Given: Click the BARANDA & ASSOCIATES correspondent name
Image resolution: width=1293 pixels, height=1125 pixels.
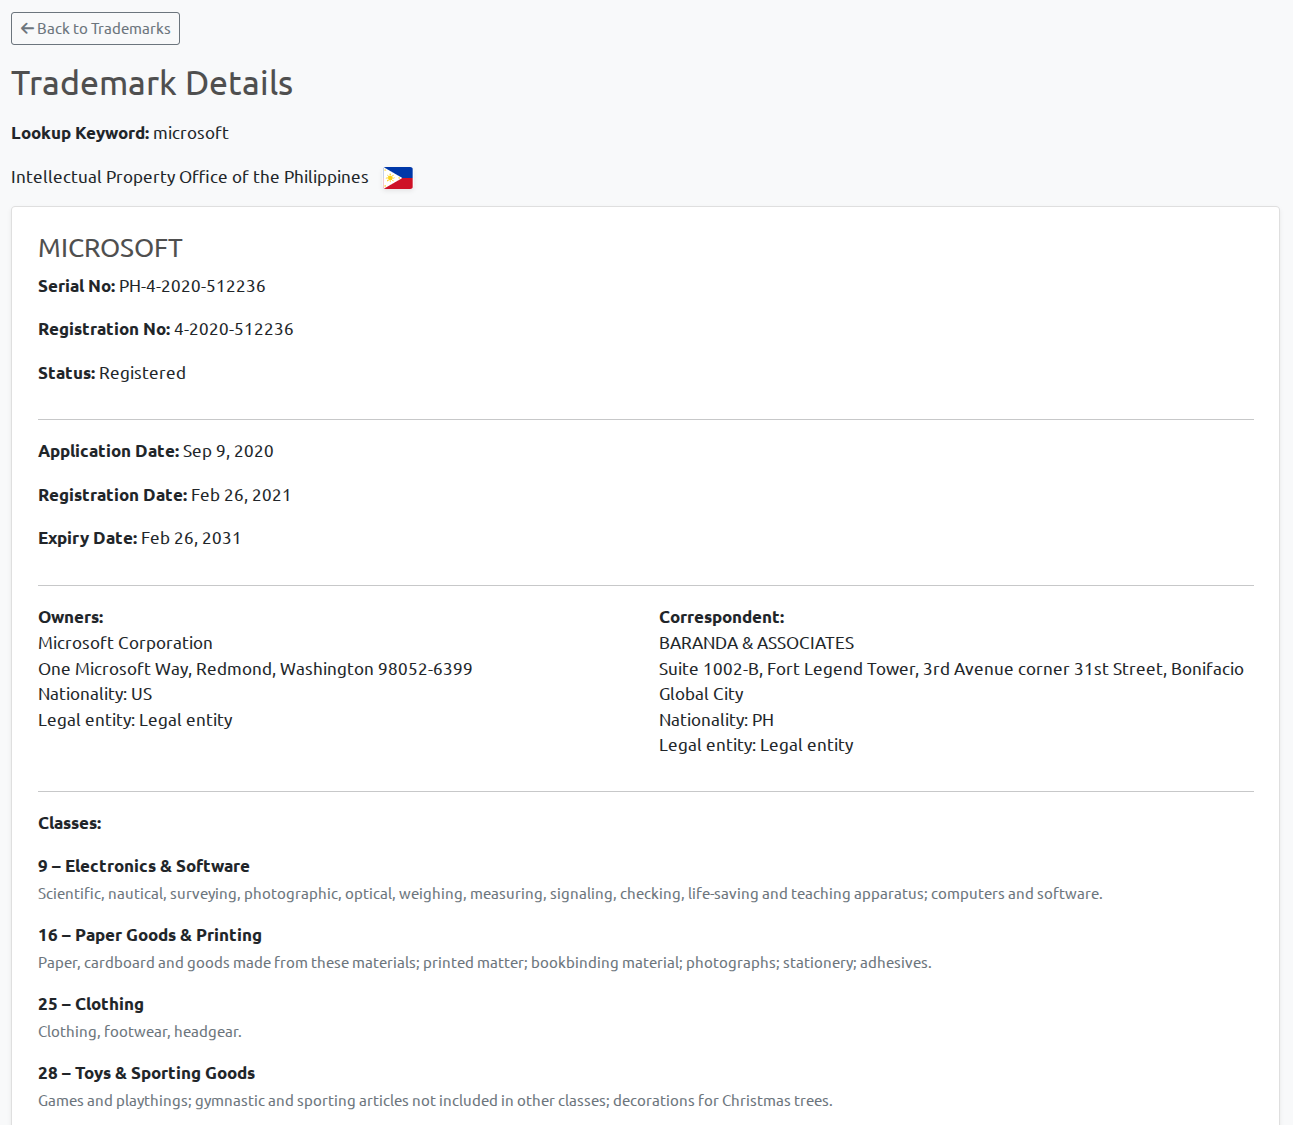Looking at the screenshot, I should tap(756, 643).
